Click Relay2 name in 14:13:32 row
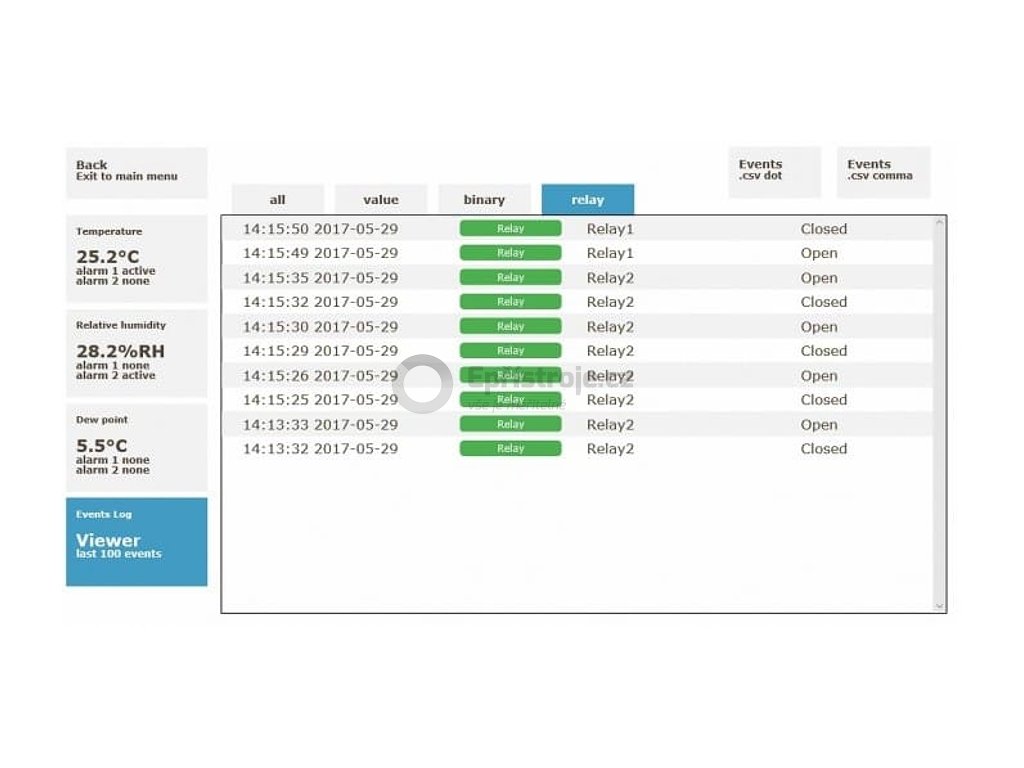This screenshot has height=768, width=1024. (x=610, y=449)
